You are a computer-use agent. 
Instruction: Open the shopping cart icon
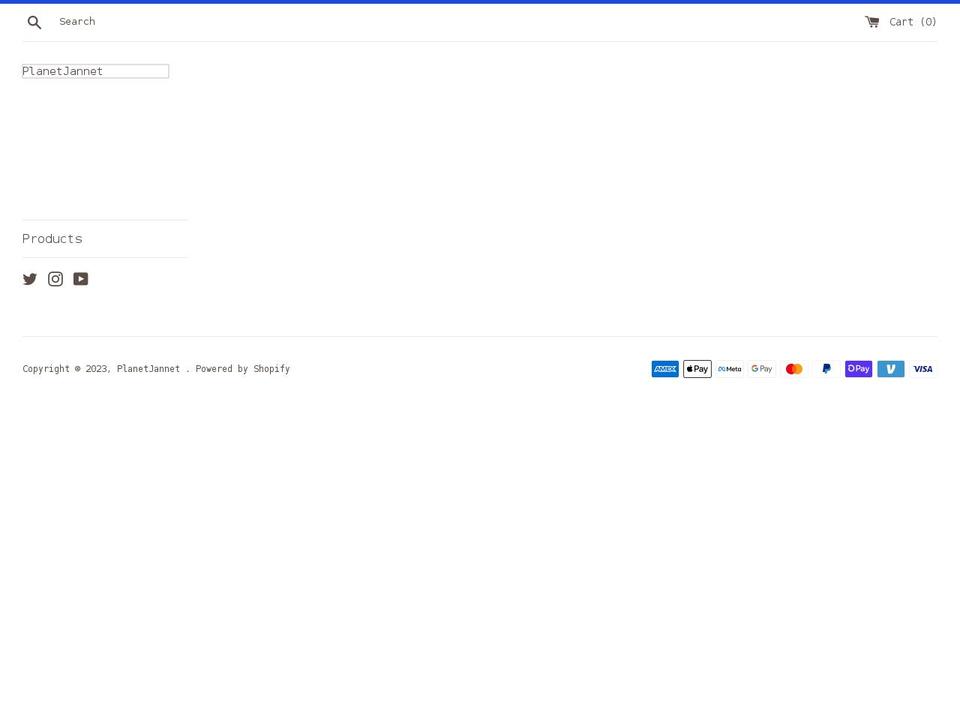coord(872,22)
